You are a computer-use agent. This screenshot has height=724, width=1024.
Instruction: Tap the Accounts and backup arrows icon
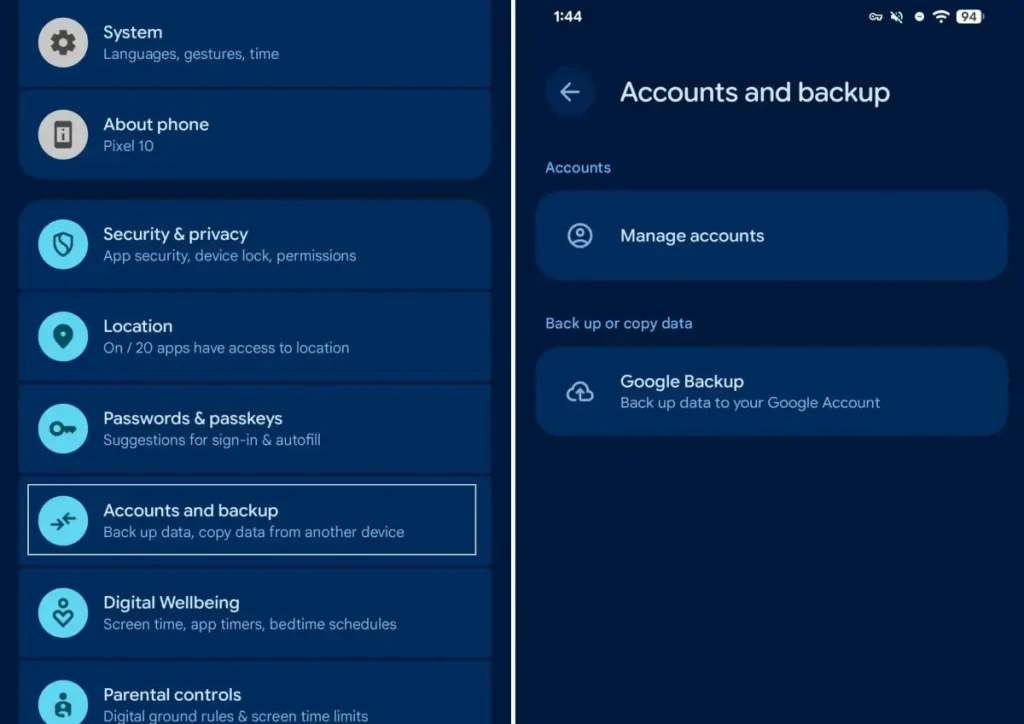(63, 521)
